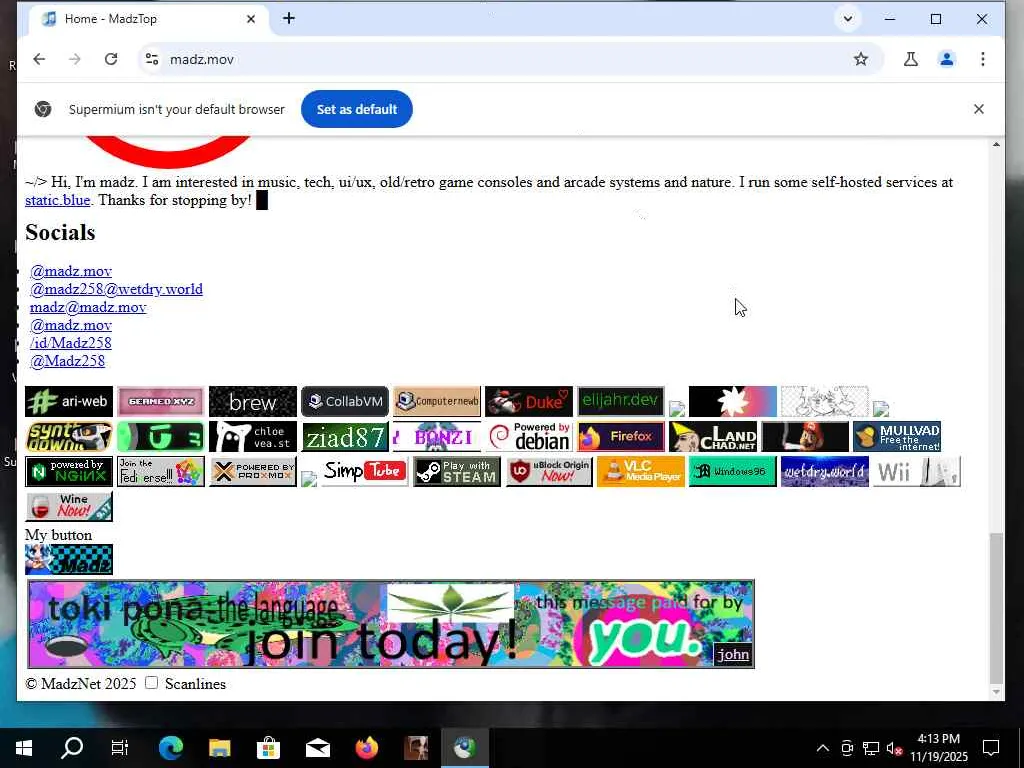Close the Home - MadzTop tab
The height and width of the screenshot is (768, 1024).
(x=251, y=19)
